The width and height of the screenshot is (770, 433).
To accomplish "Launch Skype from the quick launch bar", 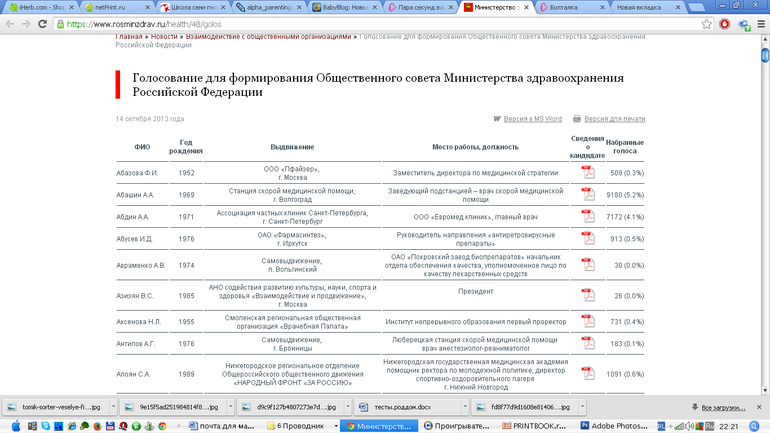I will (x=45, y=426).
